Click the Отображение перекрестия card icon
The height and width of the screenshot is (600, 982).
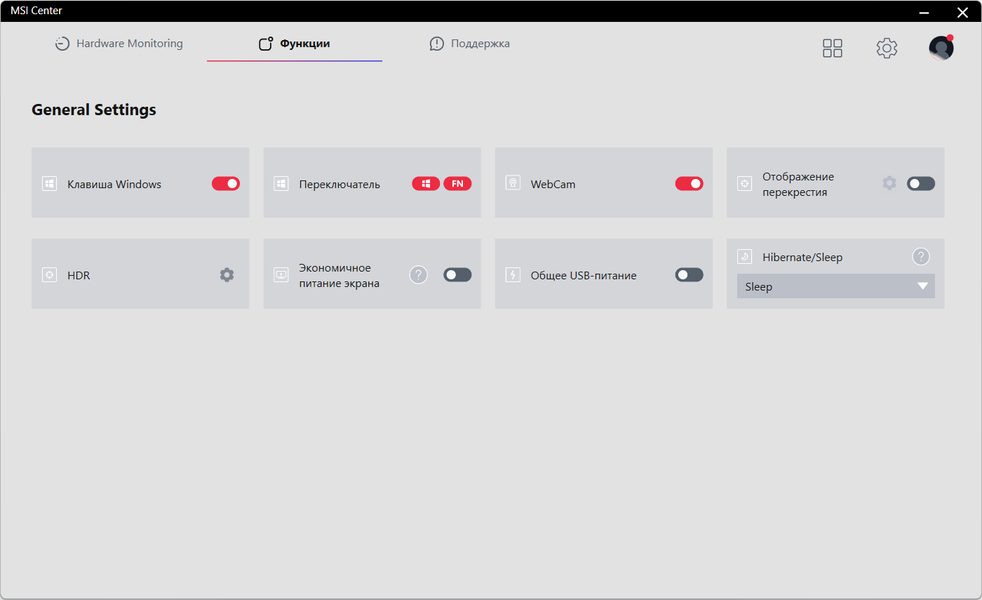pyautogui.click(x=745, y=184)
